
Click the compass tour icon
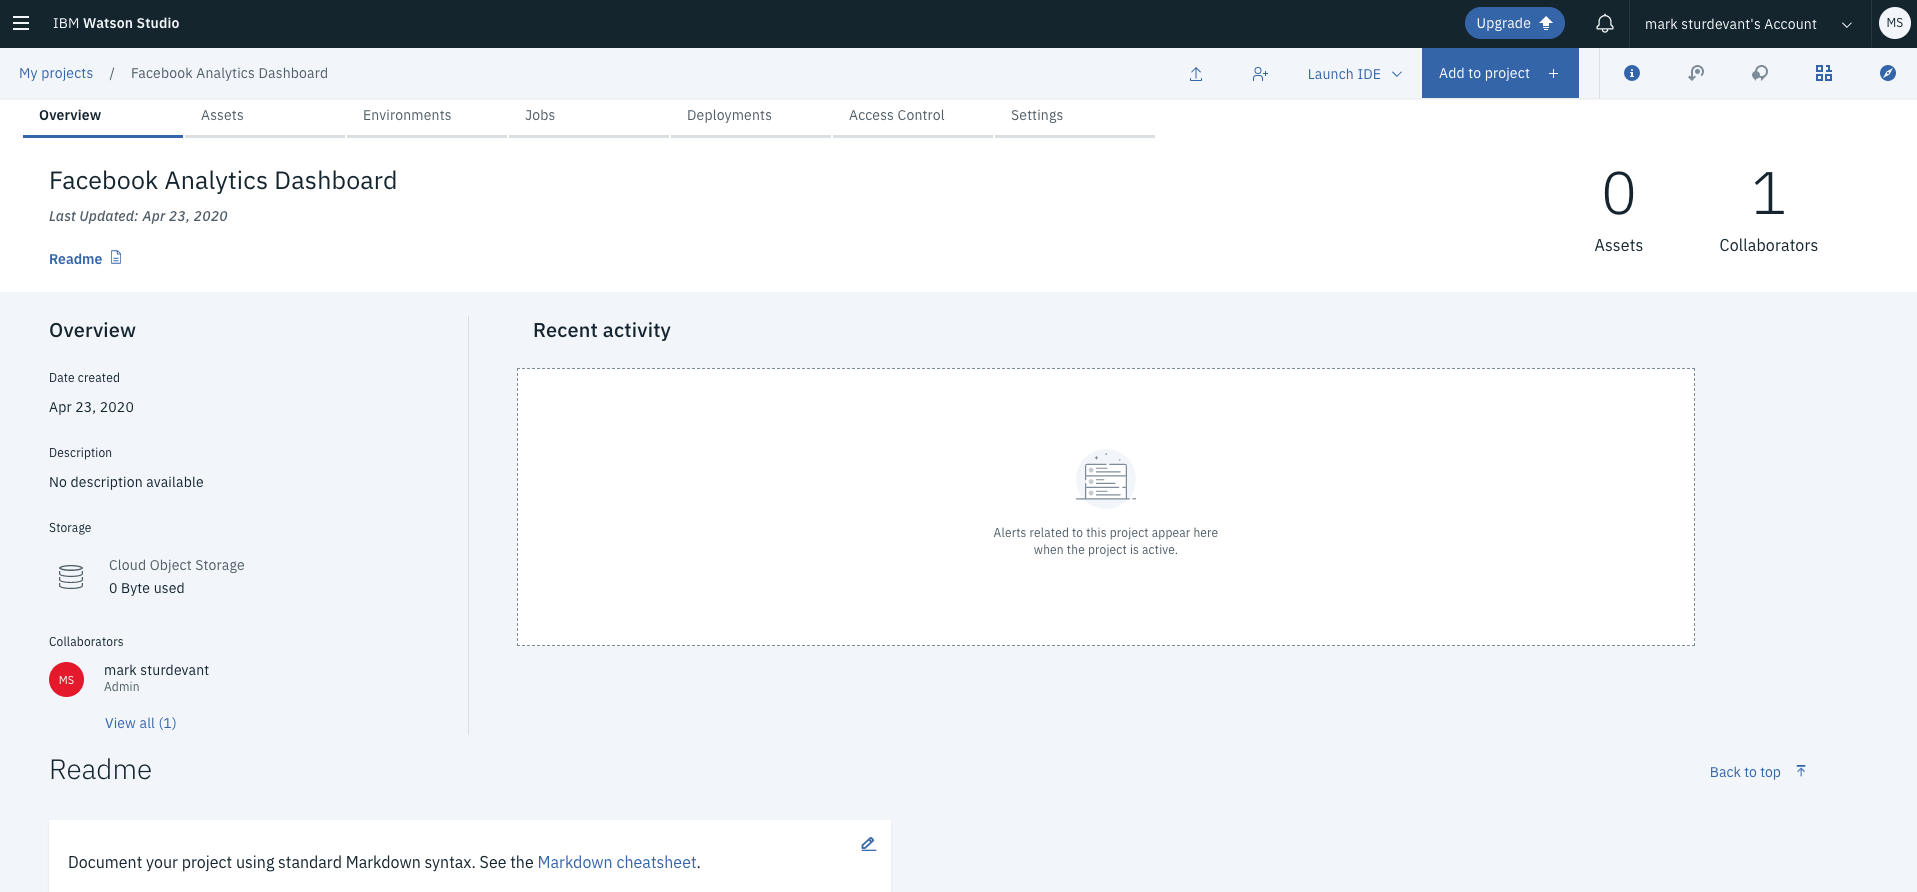tap(1888, 73)
